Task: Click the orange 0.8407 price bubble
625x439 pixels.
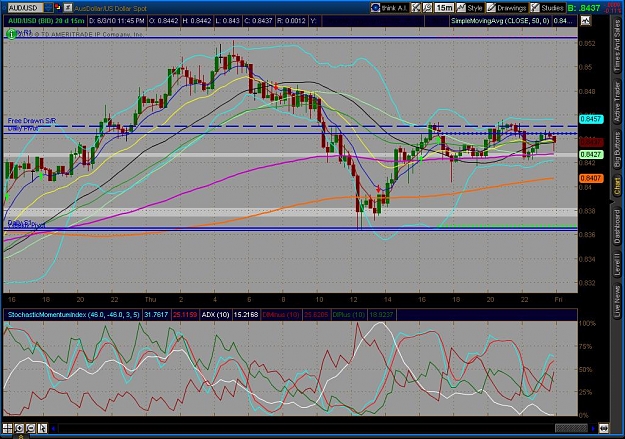Action: 590,178
